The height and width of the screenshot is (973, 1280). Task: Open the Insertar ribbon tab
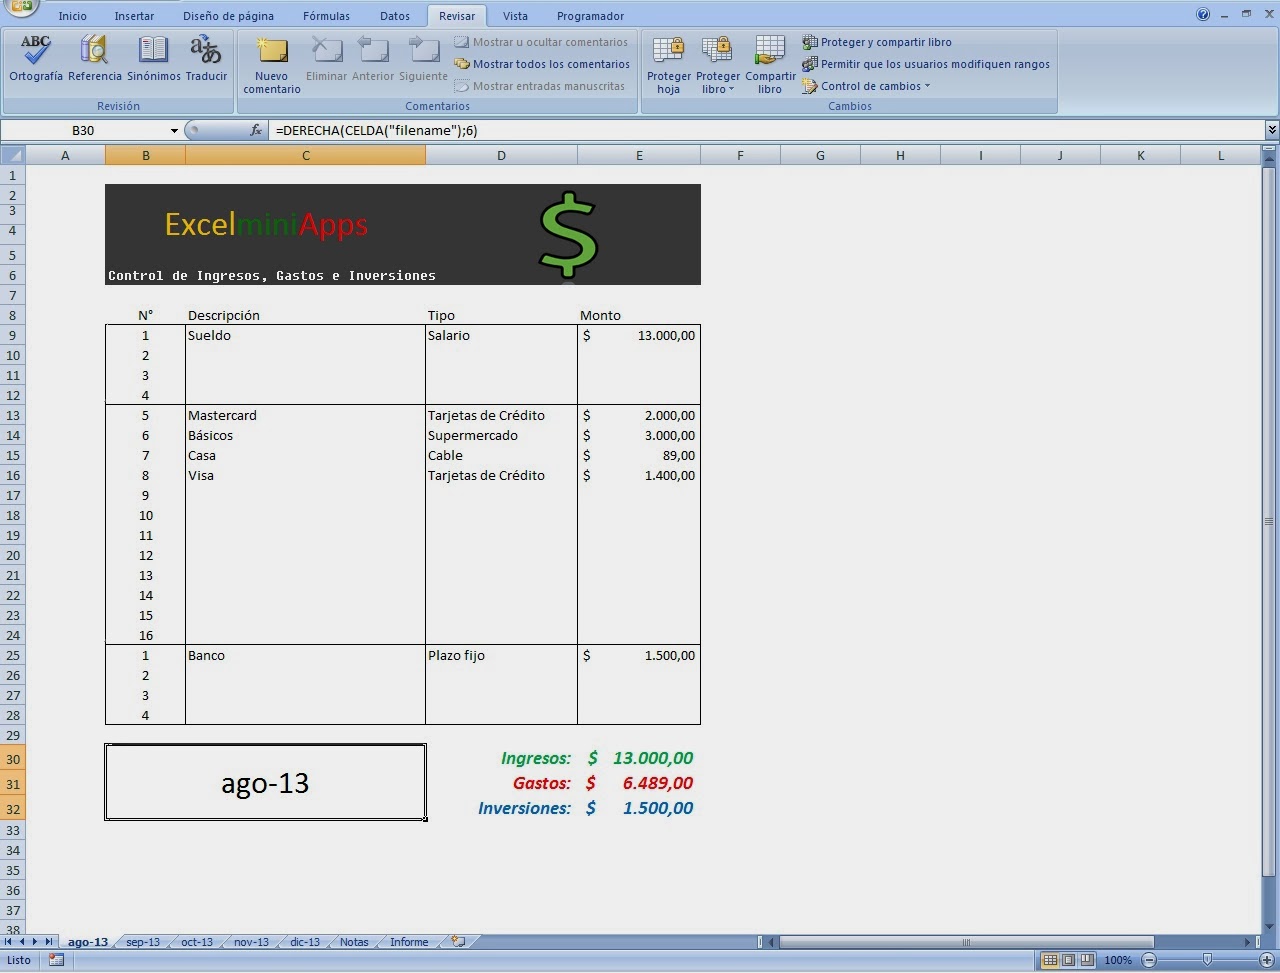click(134, 16)
